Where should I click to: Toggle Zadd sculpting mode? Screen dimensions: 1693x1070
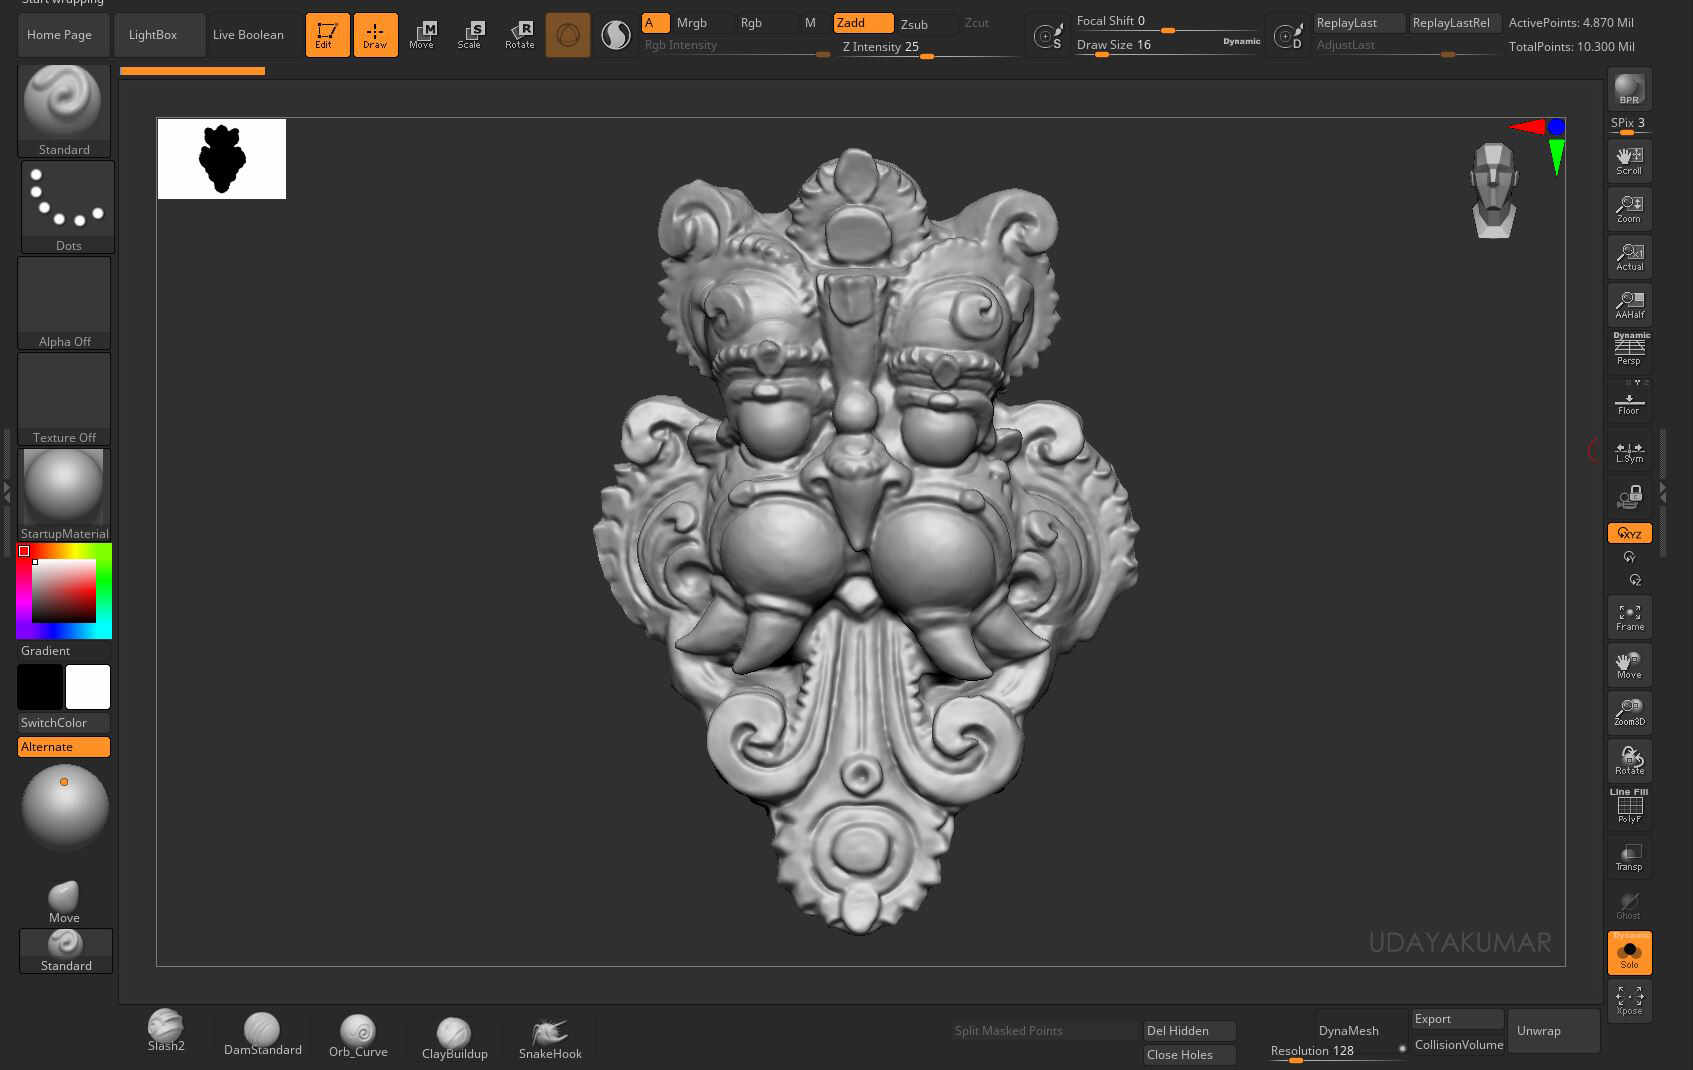coord(861,22)
